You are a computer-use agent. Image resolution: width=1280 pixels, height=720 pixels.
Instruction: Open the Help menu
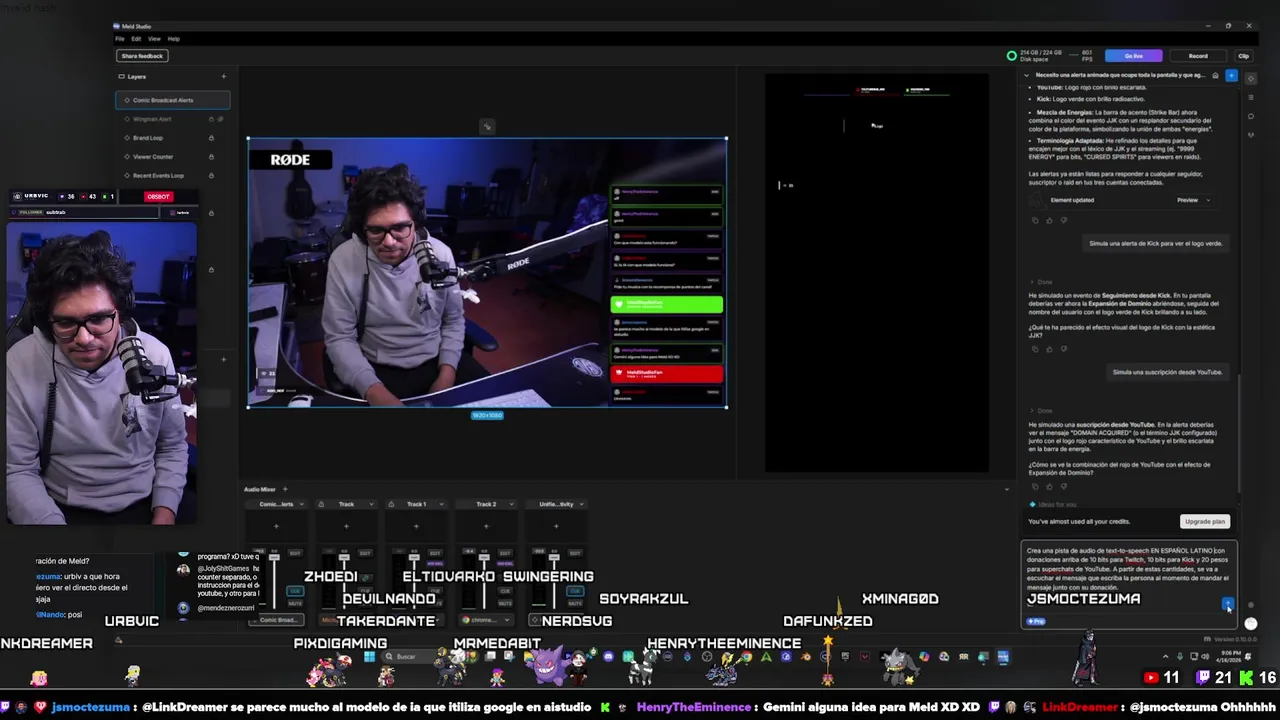pos(174,38)
